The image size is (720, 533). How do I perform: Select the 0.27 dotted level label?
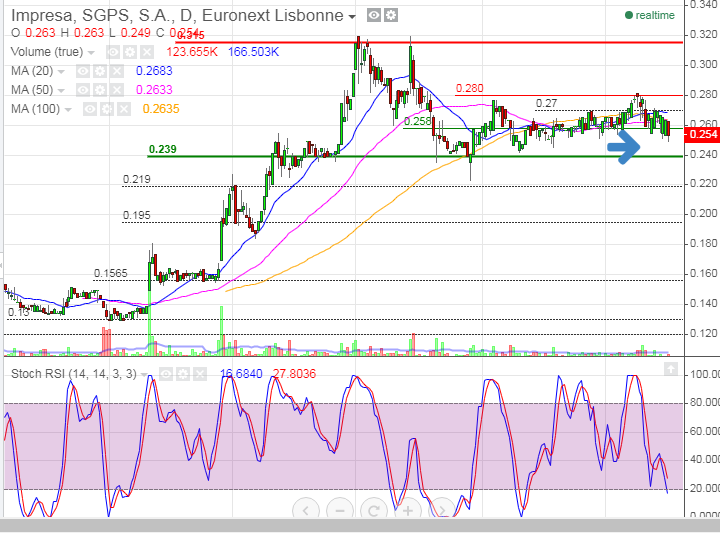546,104
